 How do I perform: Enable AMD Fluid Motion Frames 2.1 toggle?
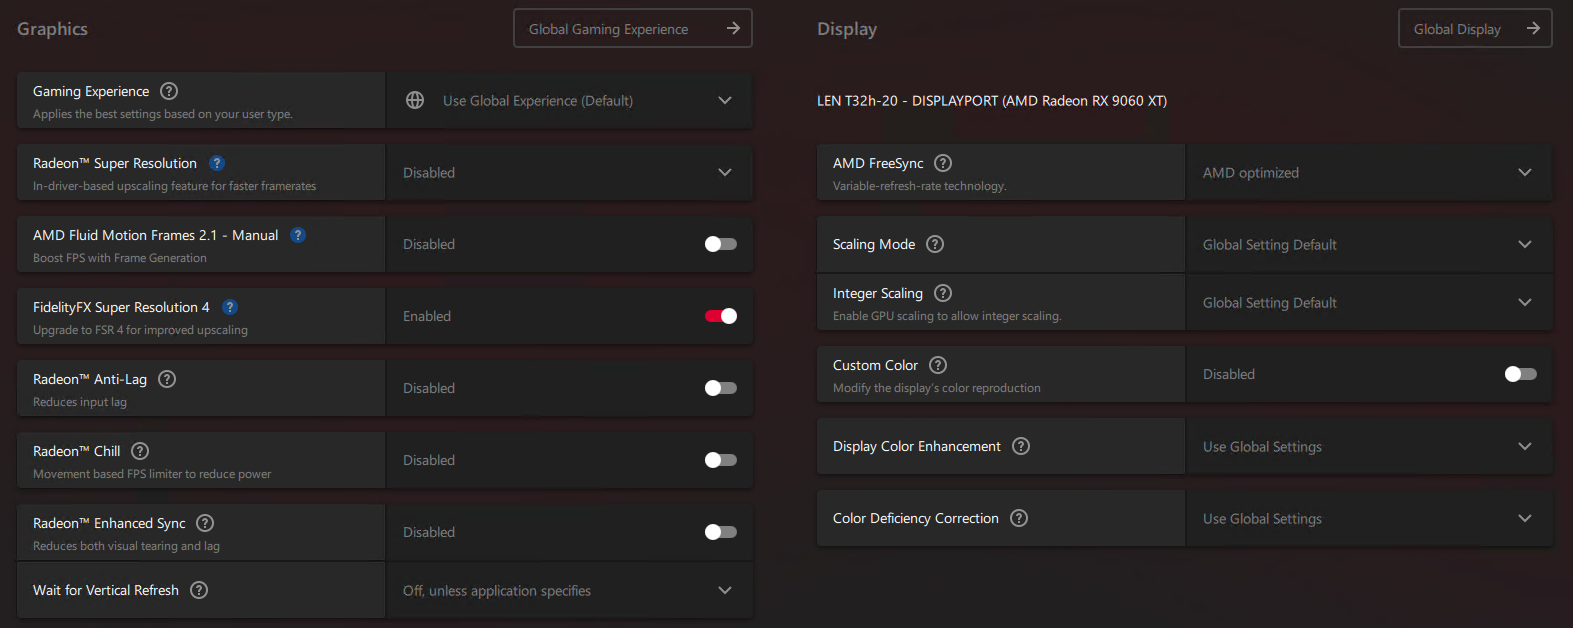click(x=721, y=244)
